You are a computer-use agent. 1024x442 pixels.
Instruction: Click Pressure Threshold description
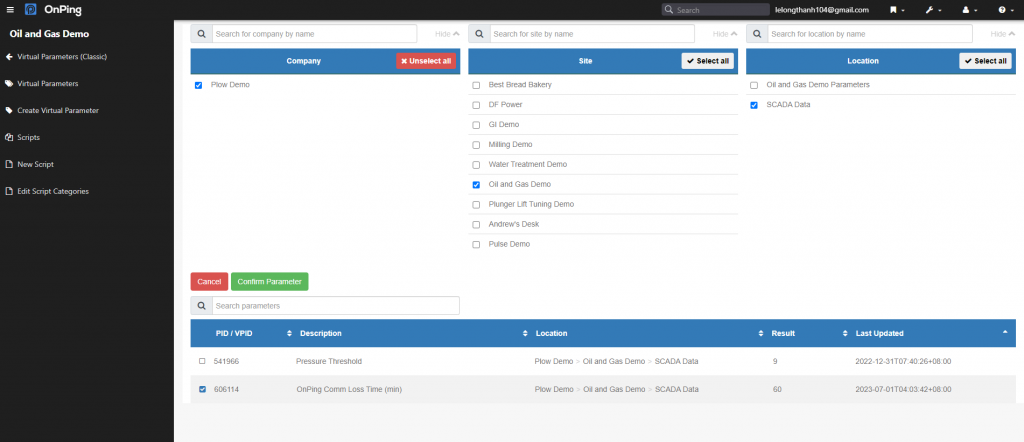click(328, 361)
